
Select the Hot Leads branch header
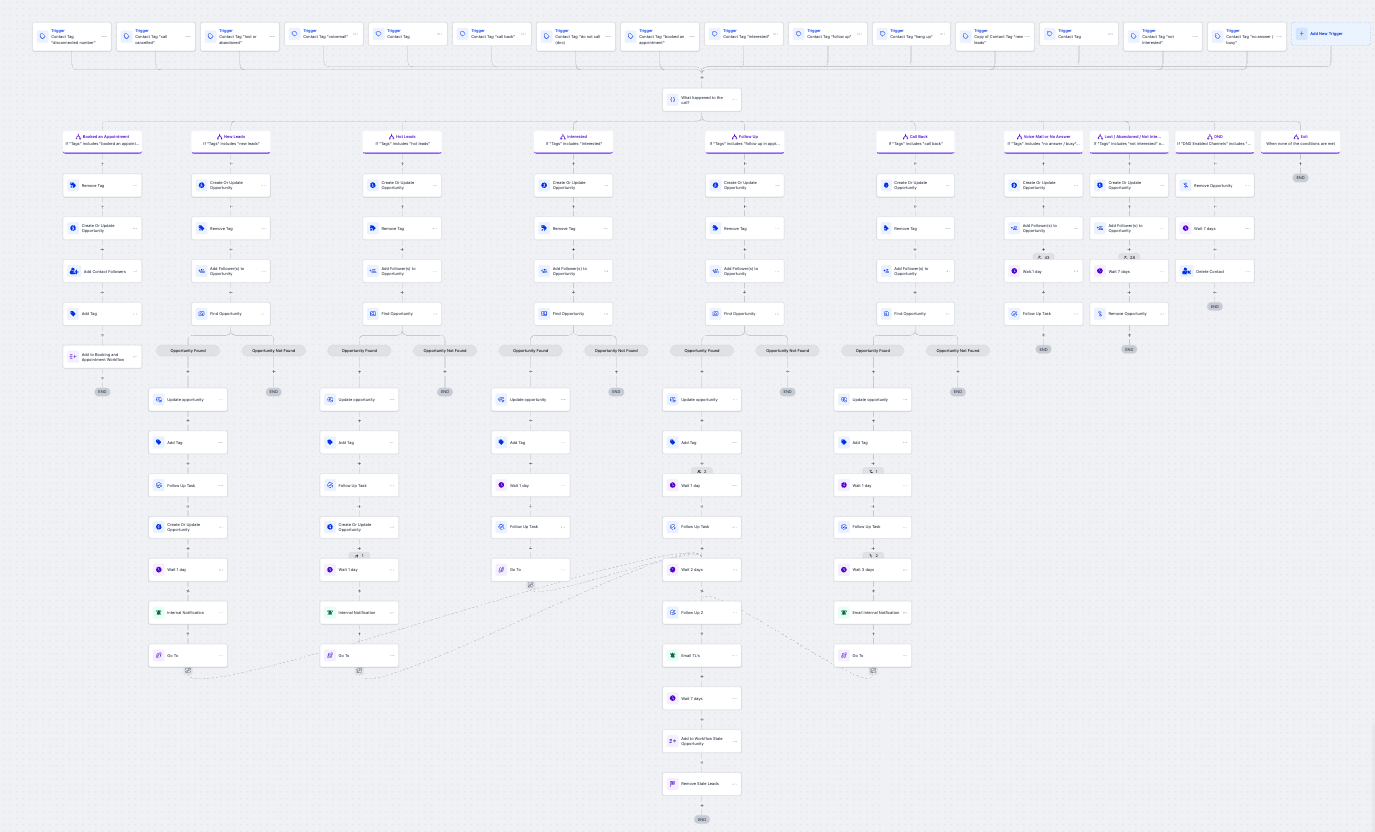coord(402,140)
